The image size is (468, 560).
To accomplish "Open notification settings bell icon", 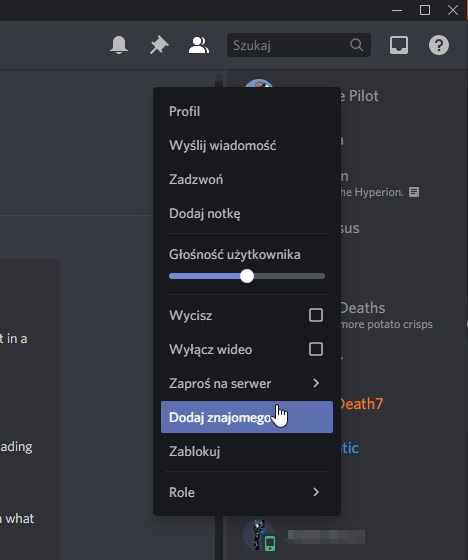I will click(119, 45).
